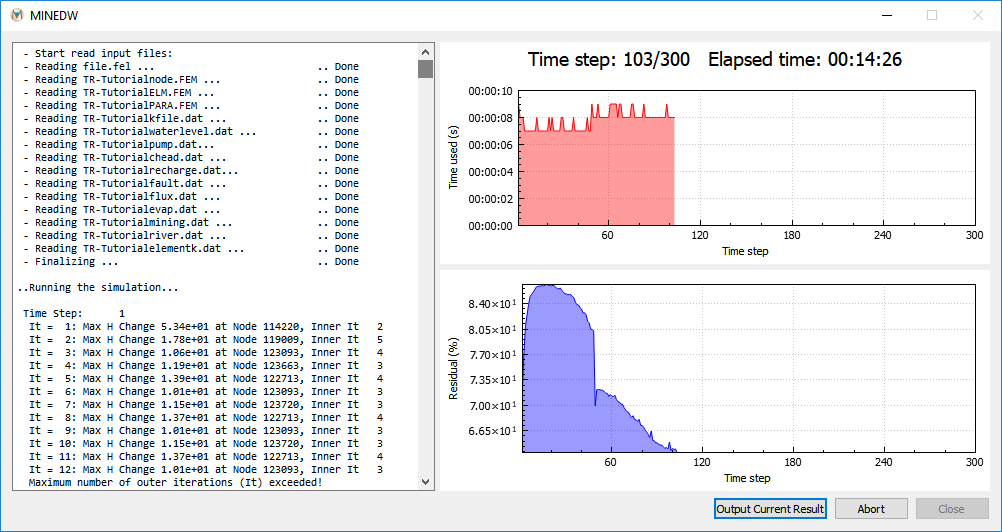Screen dimensions: 1002x532
Task: Click the log panel scrollbar thumb
Action: (x=426, y=68)
